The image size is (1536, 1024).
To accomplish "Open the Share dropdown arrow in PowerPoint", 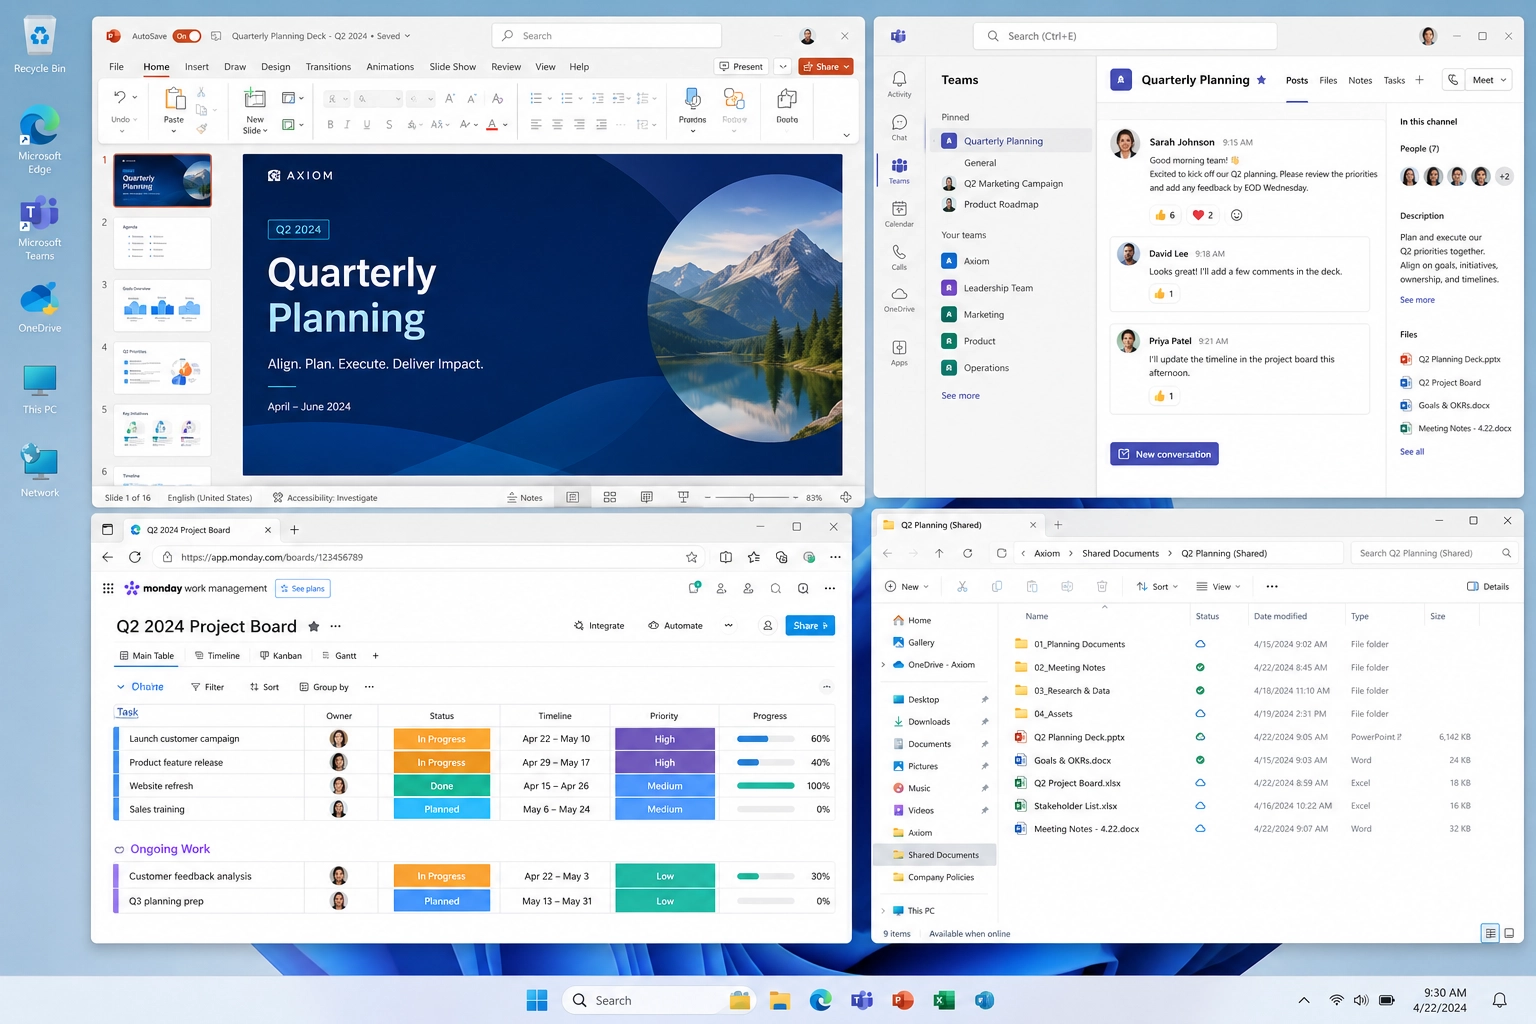I will click(847, 67).
